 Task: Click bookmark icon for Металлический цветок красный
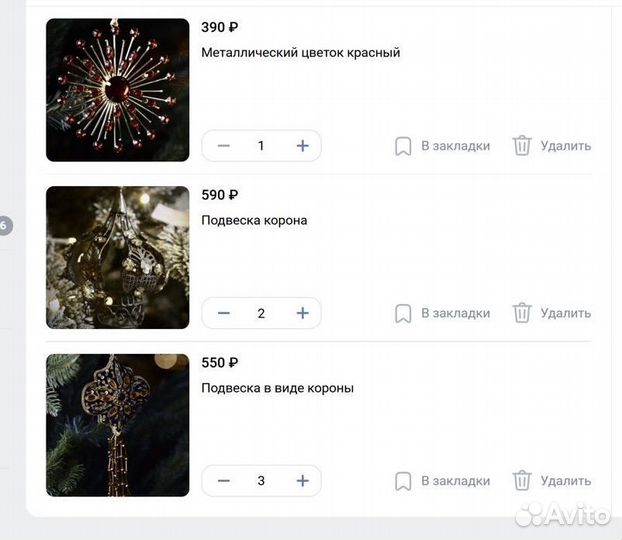point(403,146)
